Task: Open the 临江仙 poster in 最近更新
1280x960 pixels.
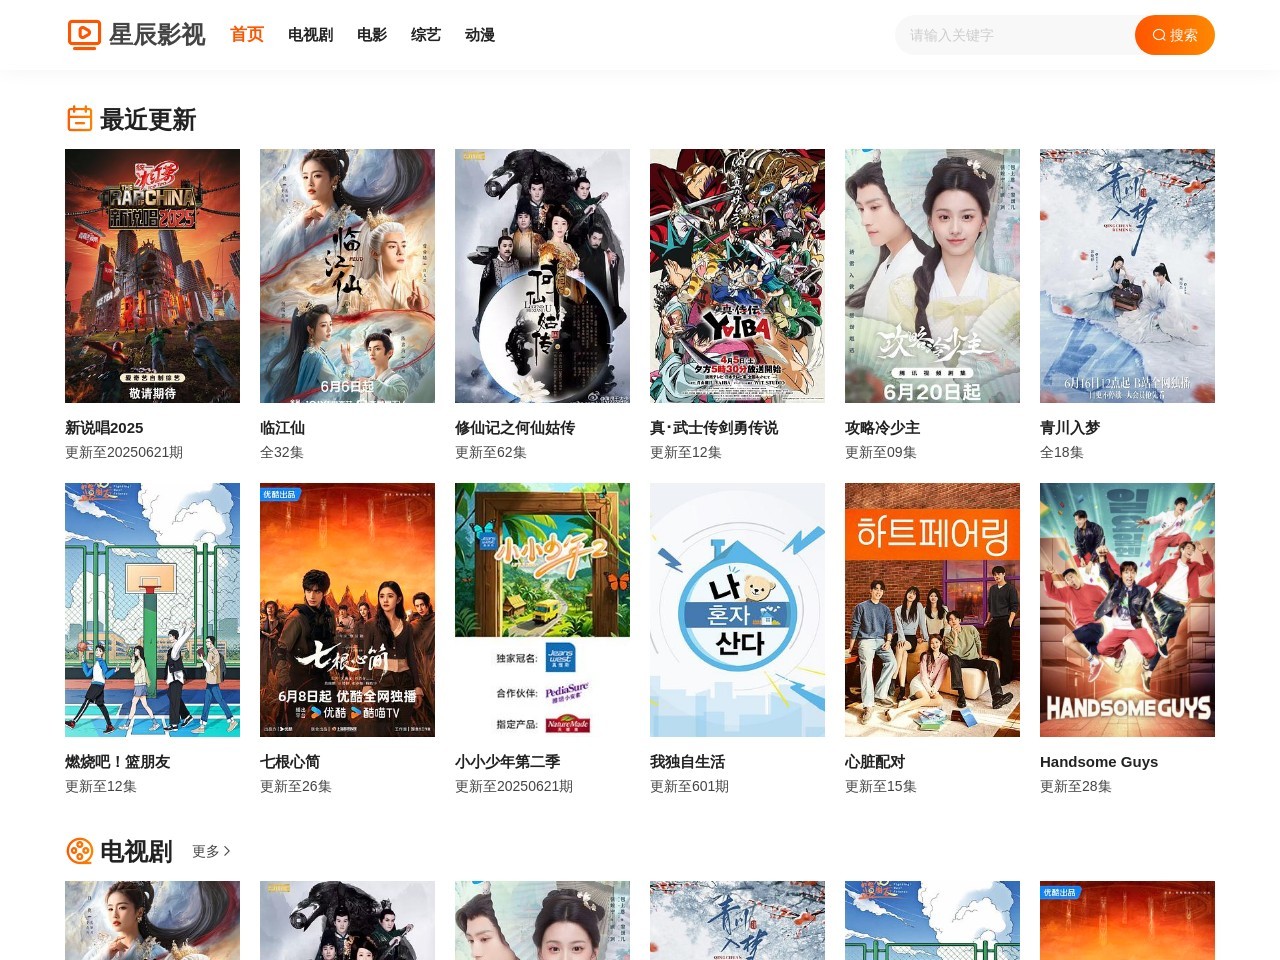Action: pyautogui.click(x=347, y=276)
